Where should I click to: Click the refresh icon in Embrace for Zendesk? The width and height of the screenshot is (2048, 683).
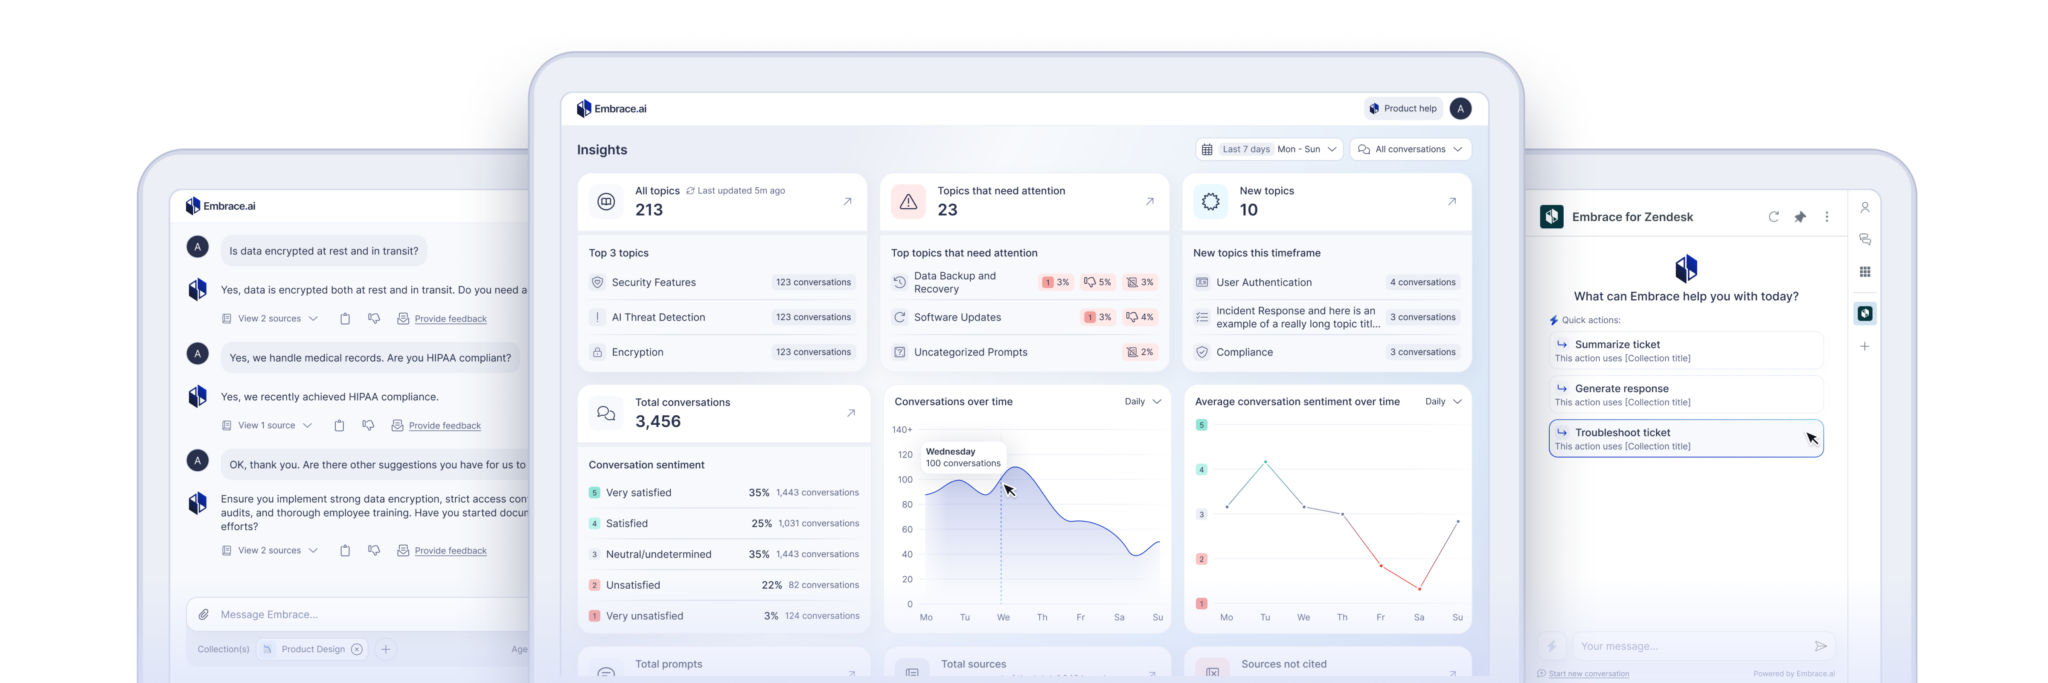1773,217
